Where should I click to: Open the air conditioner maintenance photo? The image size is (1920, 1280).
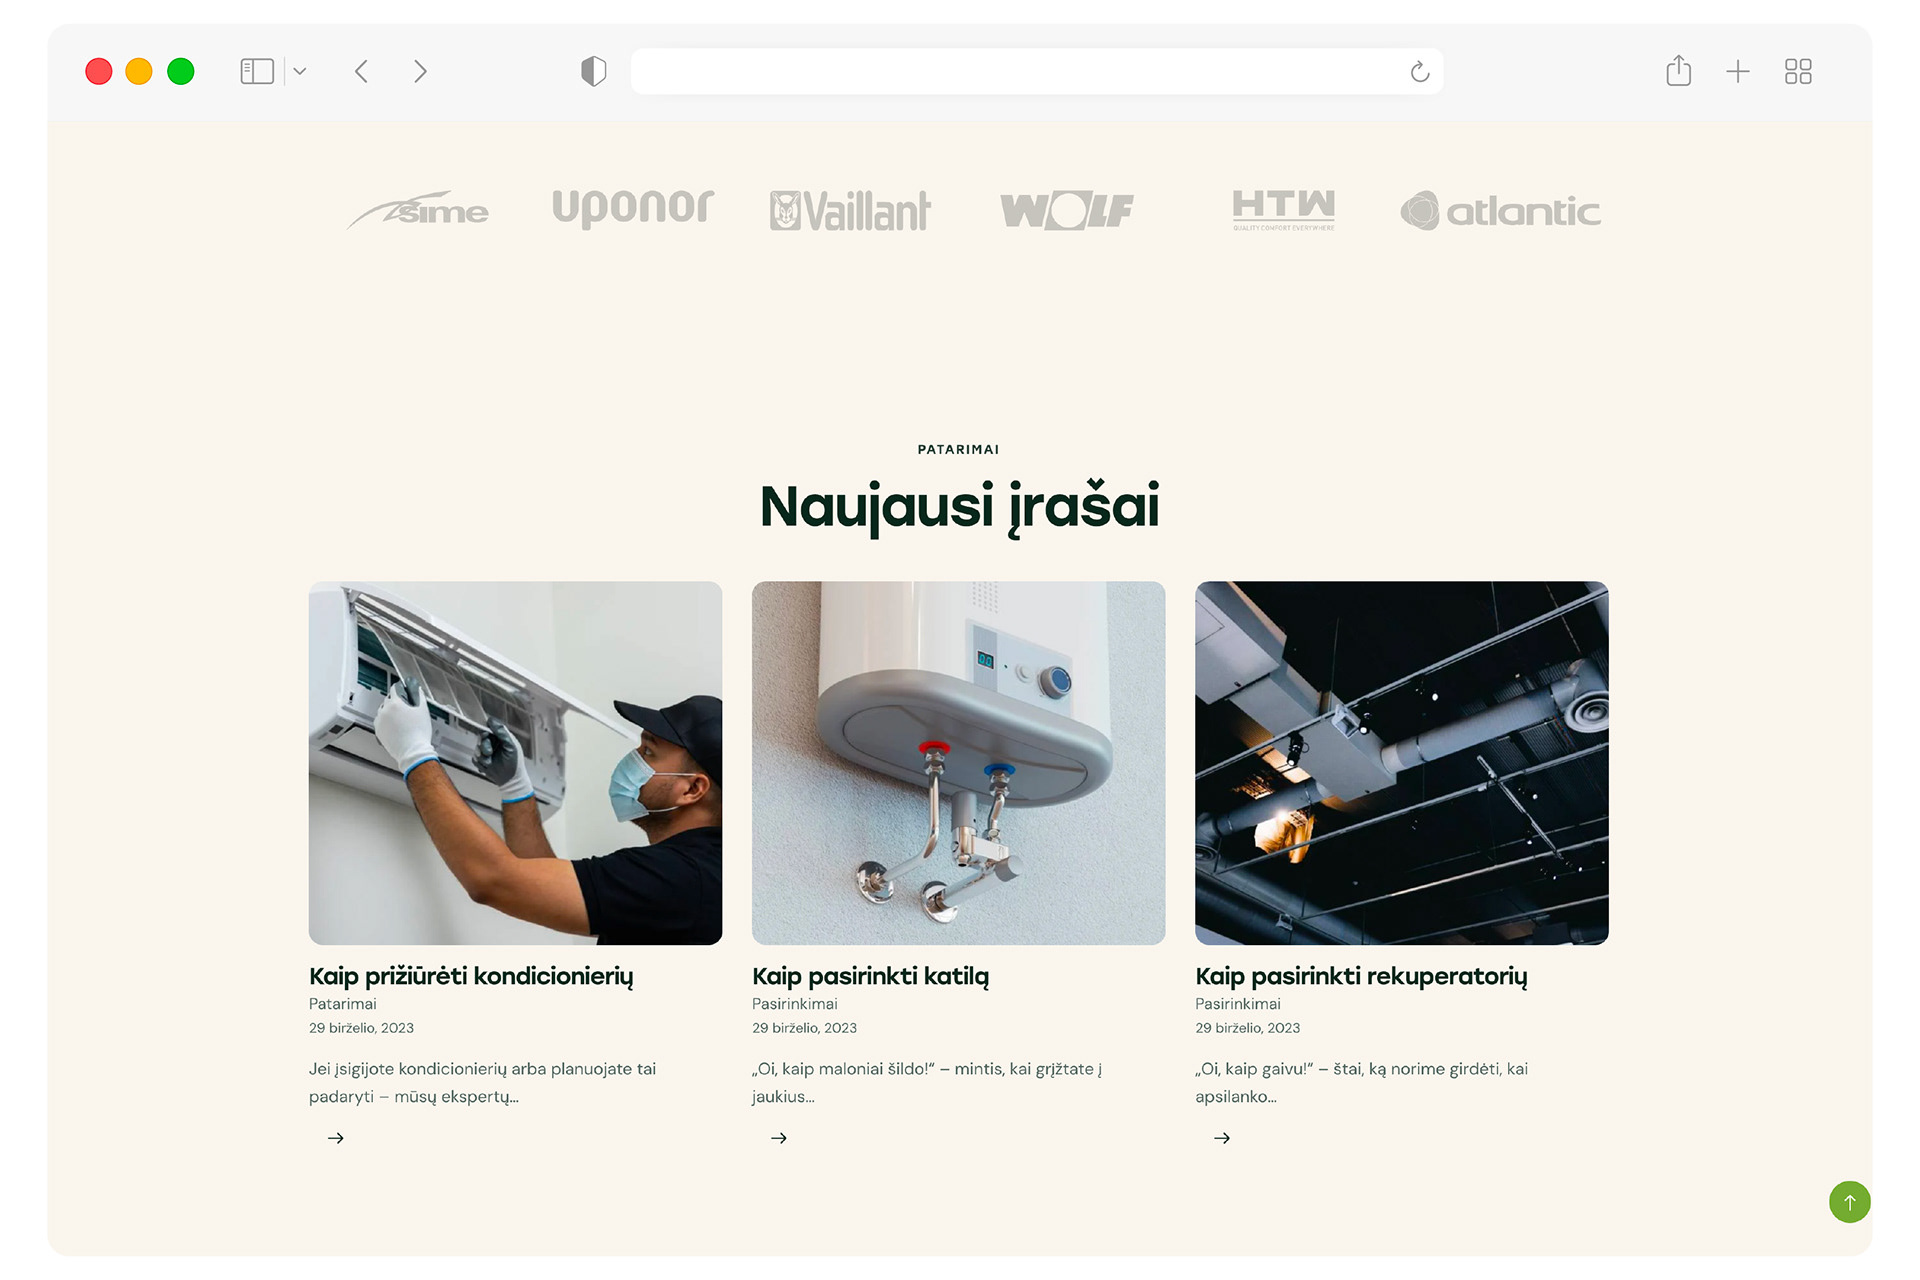click(x=515, y=763)
